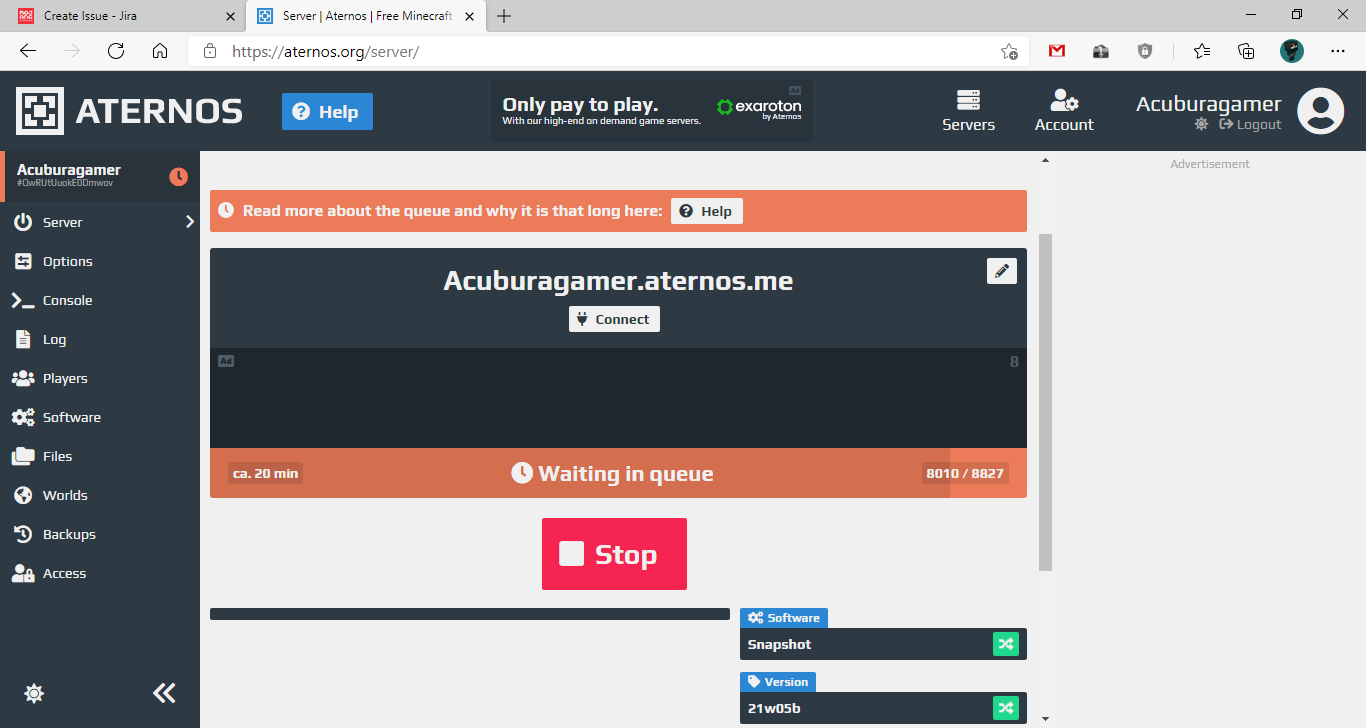Click the scroll up arrow of the page
The height and width of the screenshot is (728, 1366).
(1046, 160)
